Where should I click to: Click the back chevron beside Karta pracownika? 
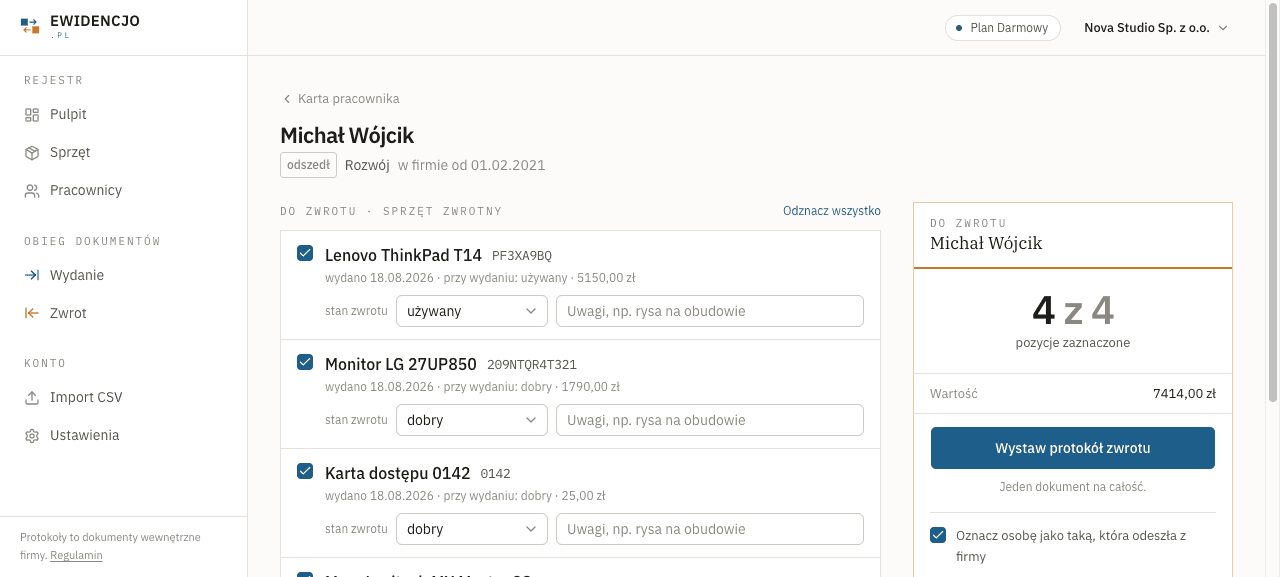(287, 99)
